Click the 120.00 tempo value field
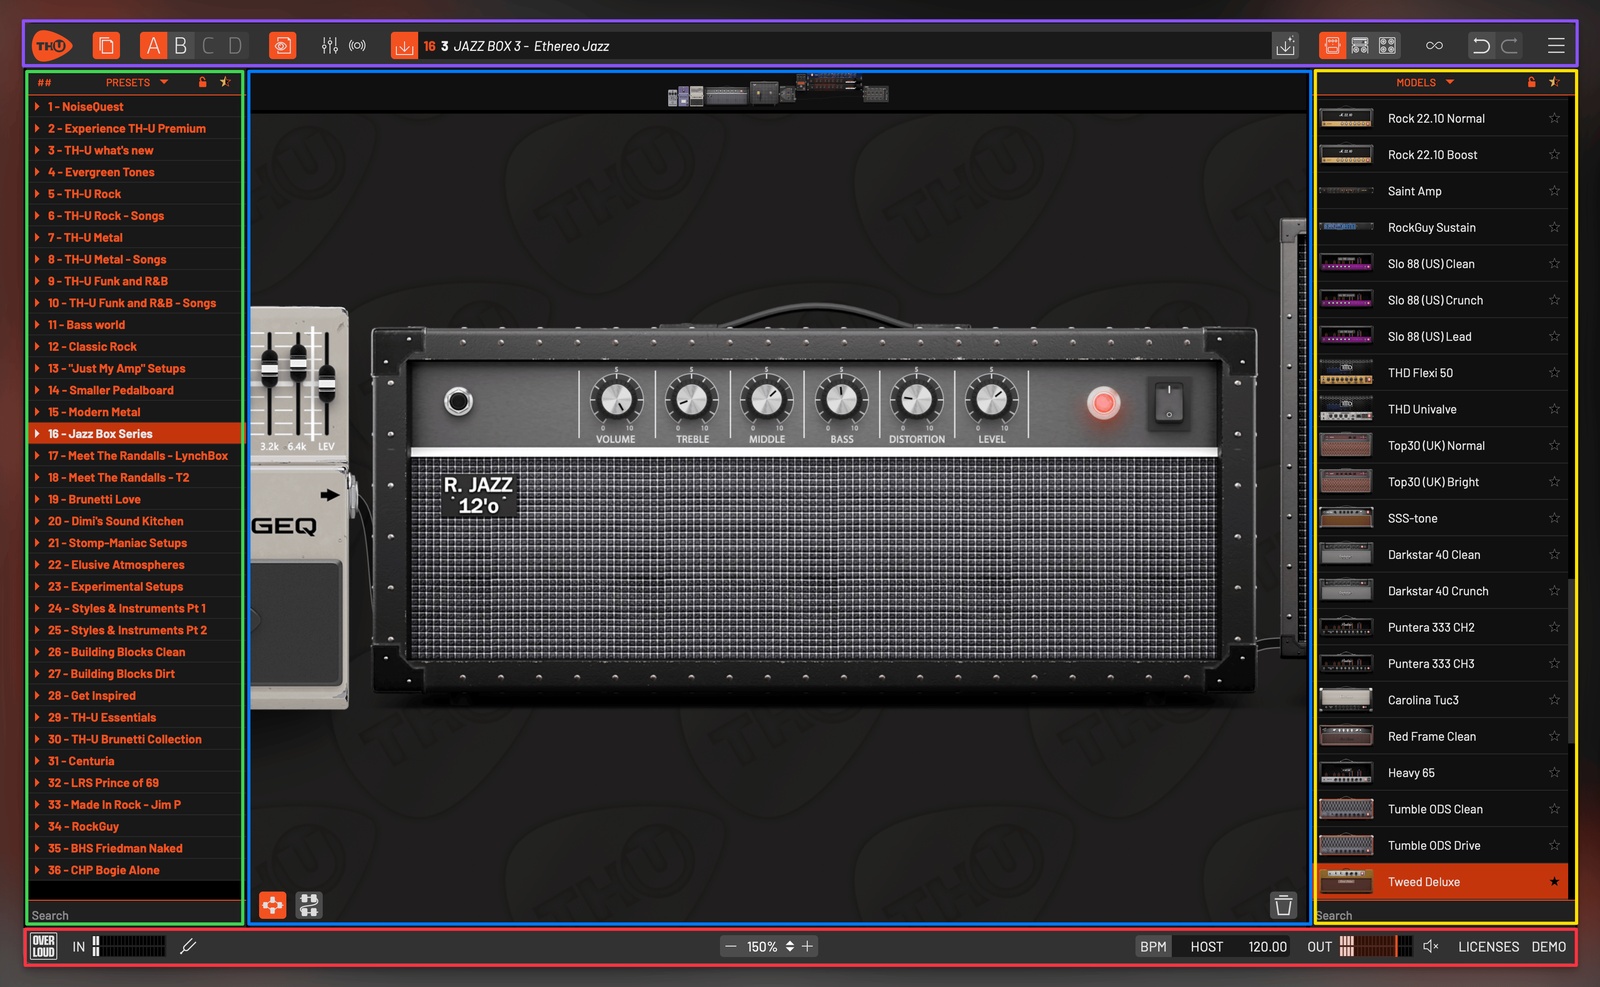The width and height of the screenshot is (1600, 987). click(1267, 946)
